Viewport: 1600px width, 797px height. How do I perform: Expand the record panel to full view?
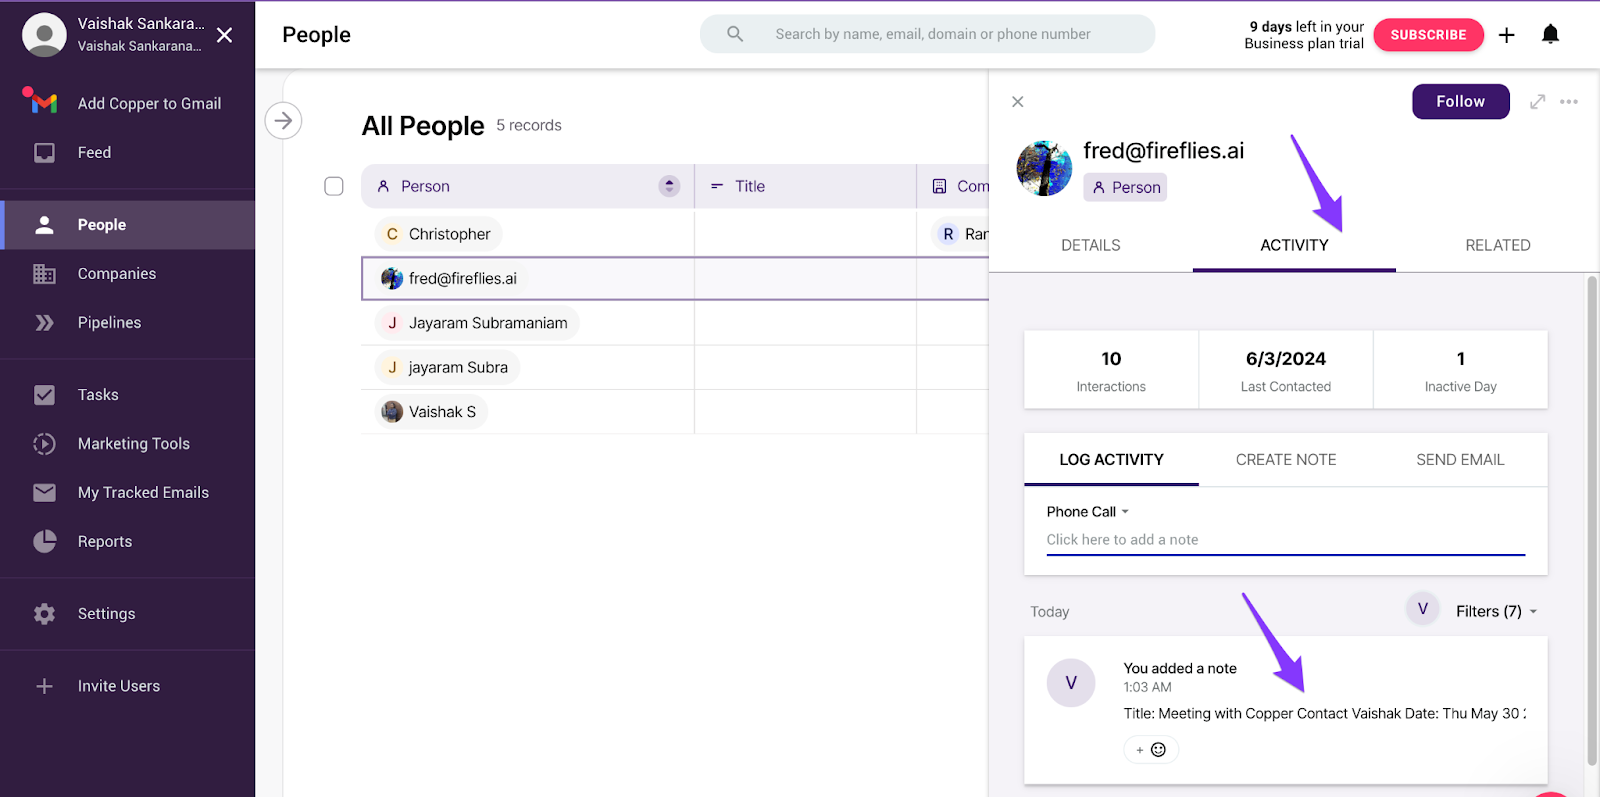point(1538,102)
